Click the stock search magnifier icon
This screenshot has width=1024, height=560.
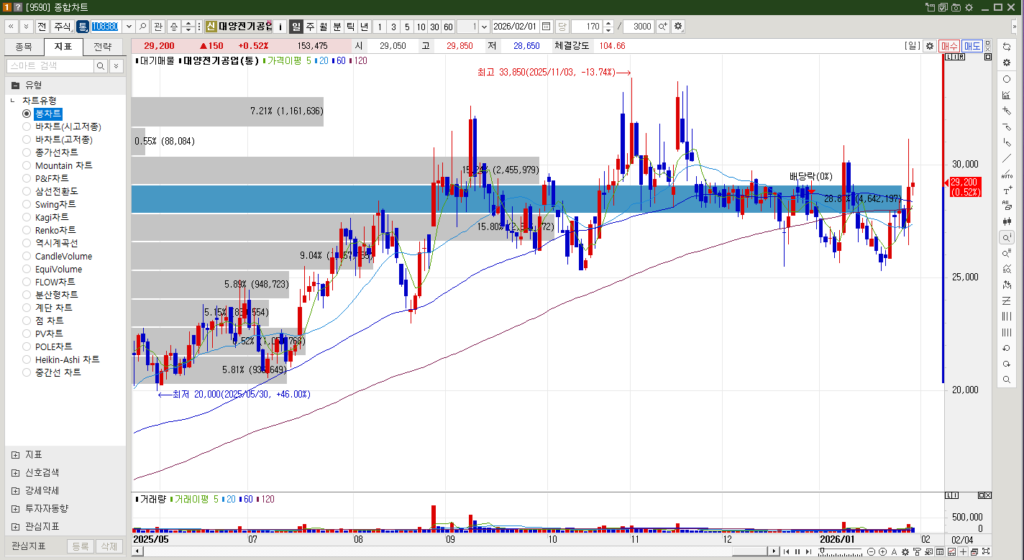click(143, 26)
